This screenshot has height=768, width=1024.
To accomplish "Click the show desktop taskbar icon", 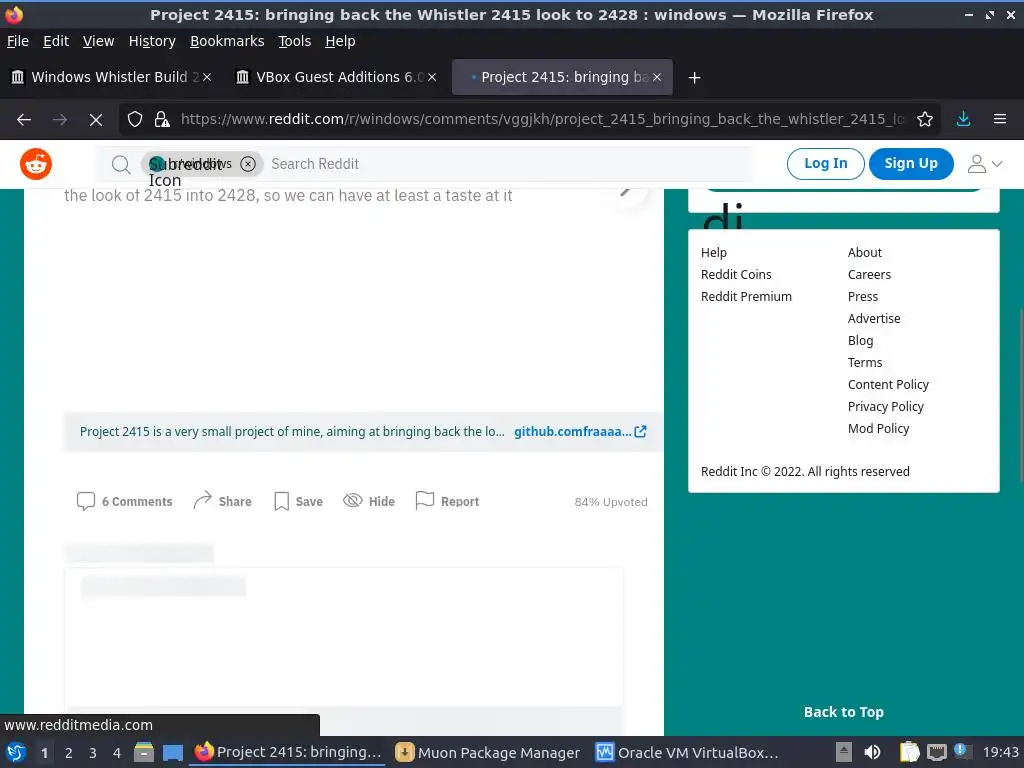I will [172, 753].
